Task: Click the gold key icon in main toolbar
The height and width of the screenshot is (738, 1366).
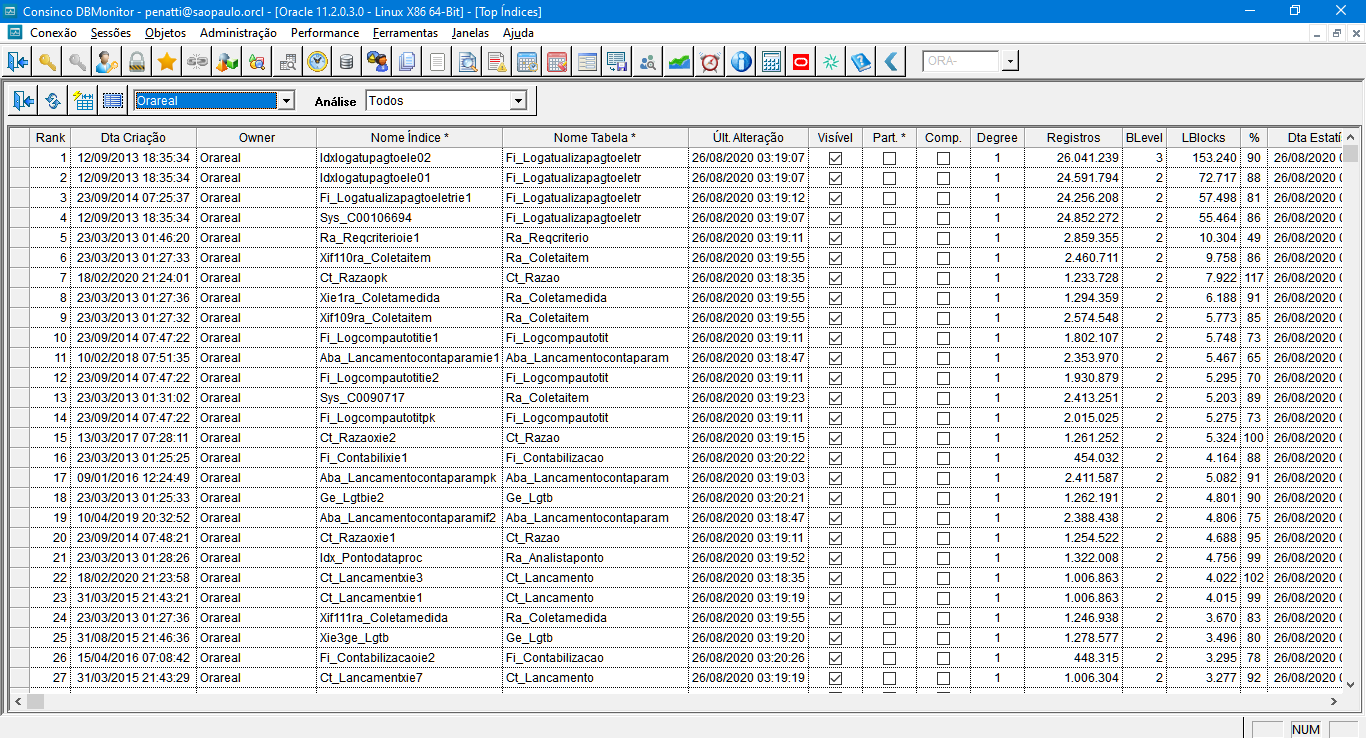Action: click(x=47, y=62)
